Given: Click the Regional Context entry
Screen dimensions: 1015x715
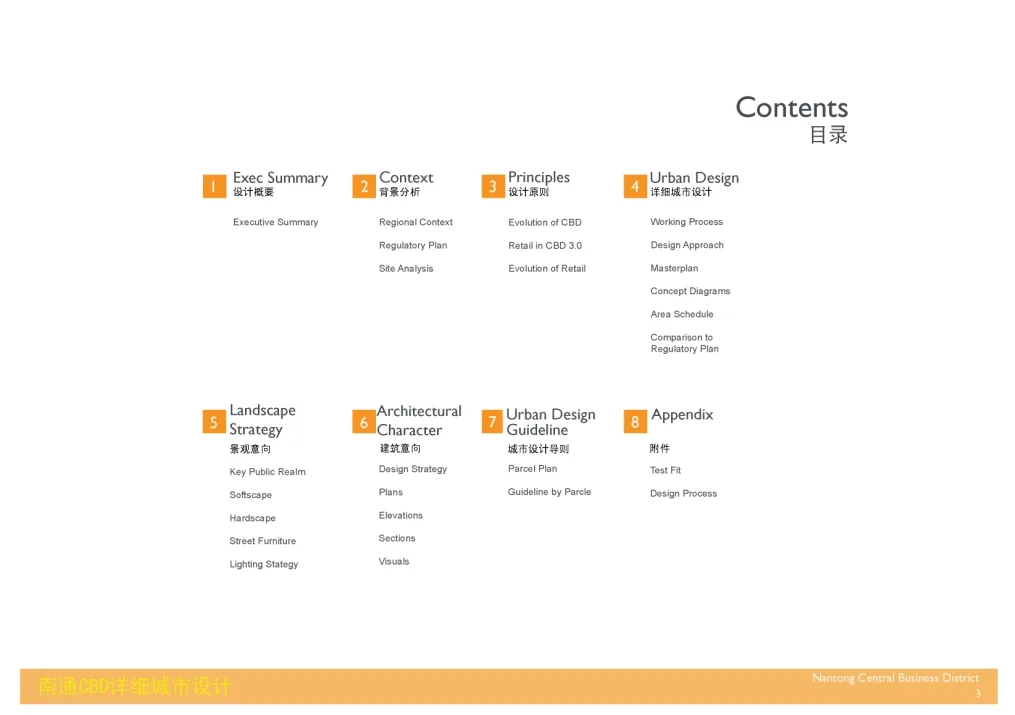Looking at the screenshot, I should 416,222.
